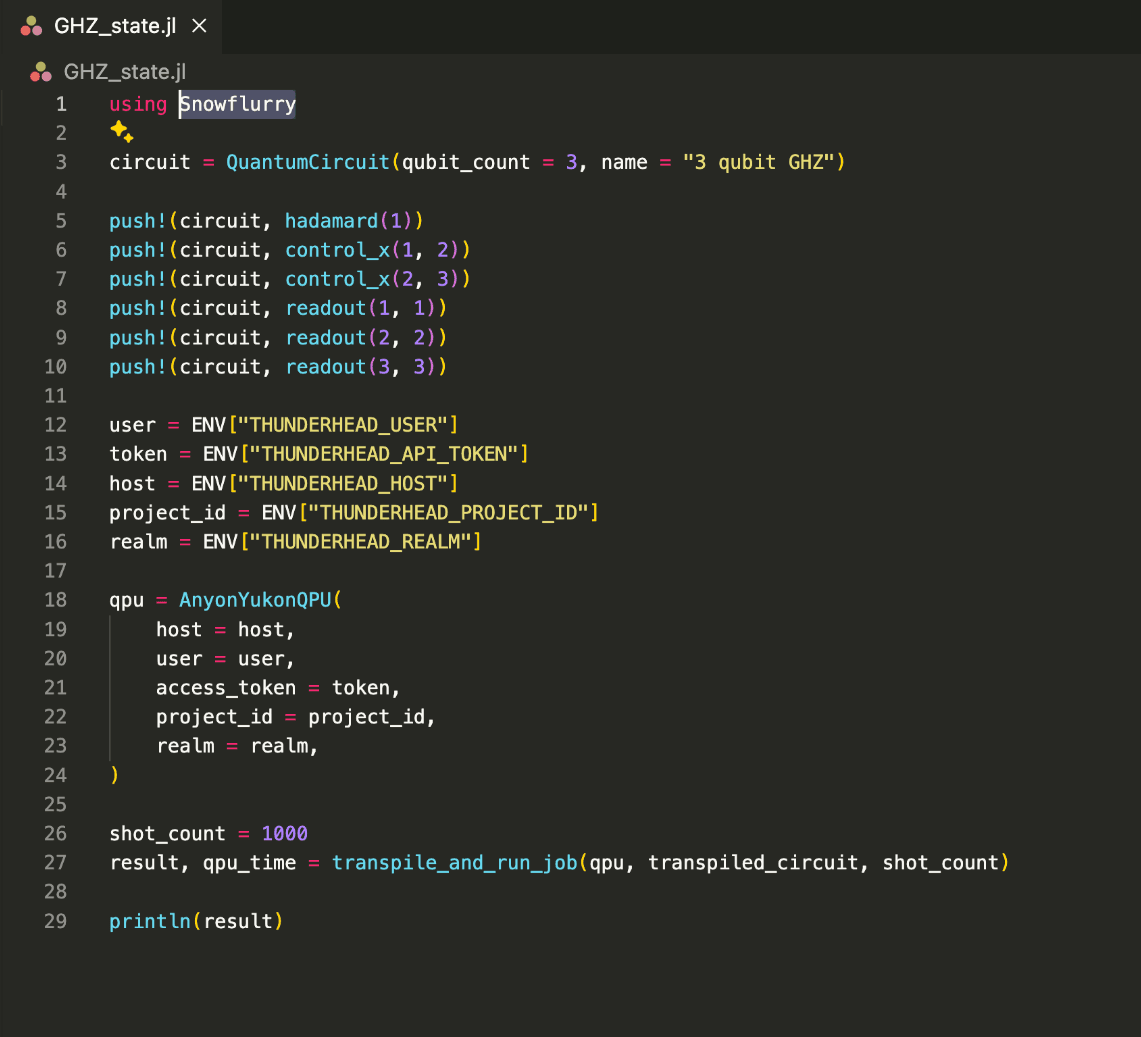Image resolution: width=1141 pixels, height=1037 pixels.
Task: Close the GHZ_state.jl editor tab
Action: tap(199, 26)
